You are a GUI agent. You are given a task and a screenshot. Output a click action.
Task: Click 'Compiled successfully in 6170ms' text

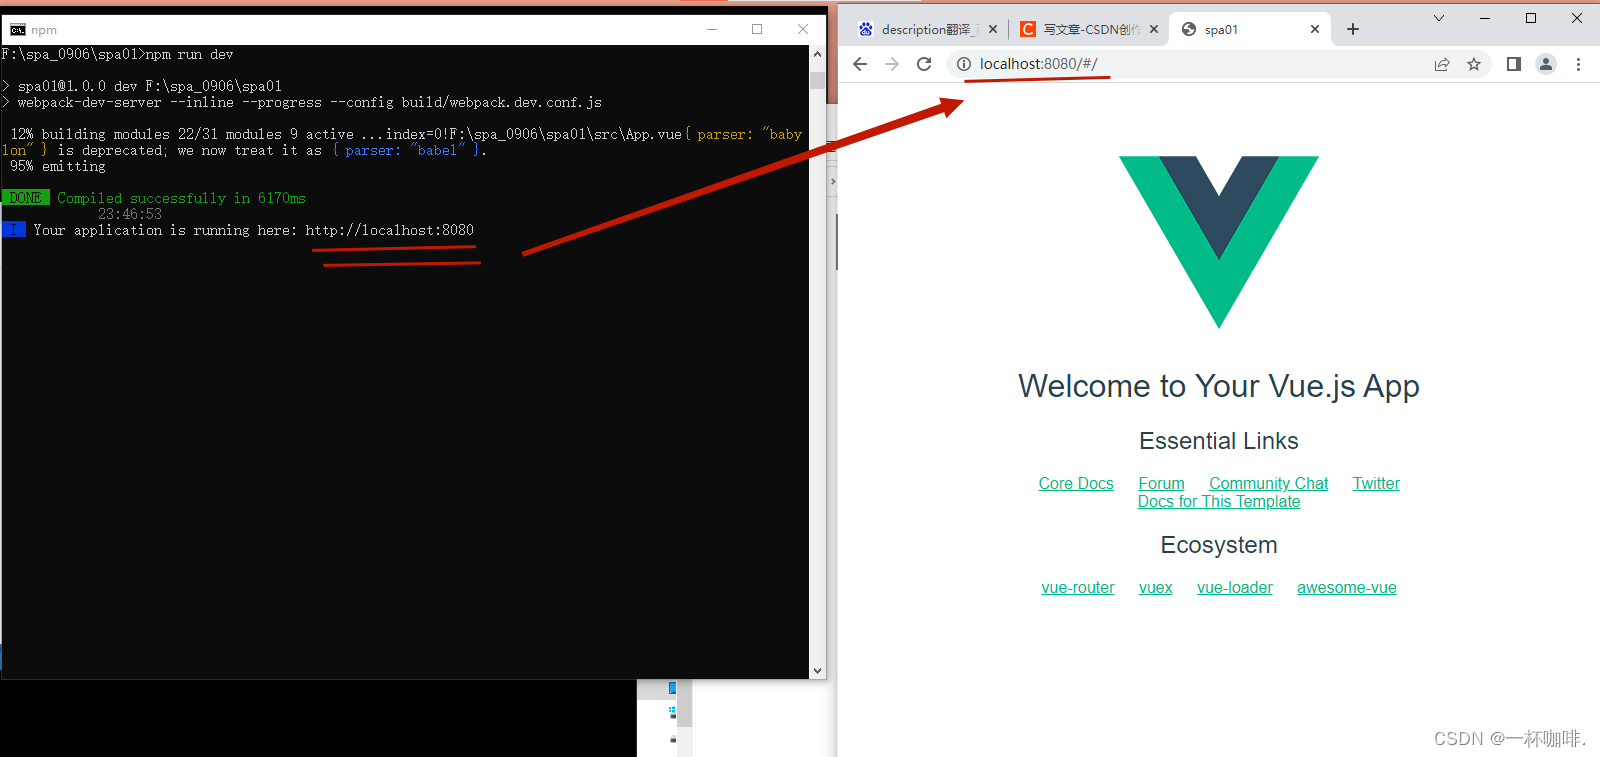(182, 198)
